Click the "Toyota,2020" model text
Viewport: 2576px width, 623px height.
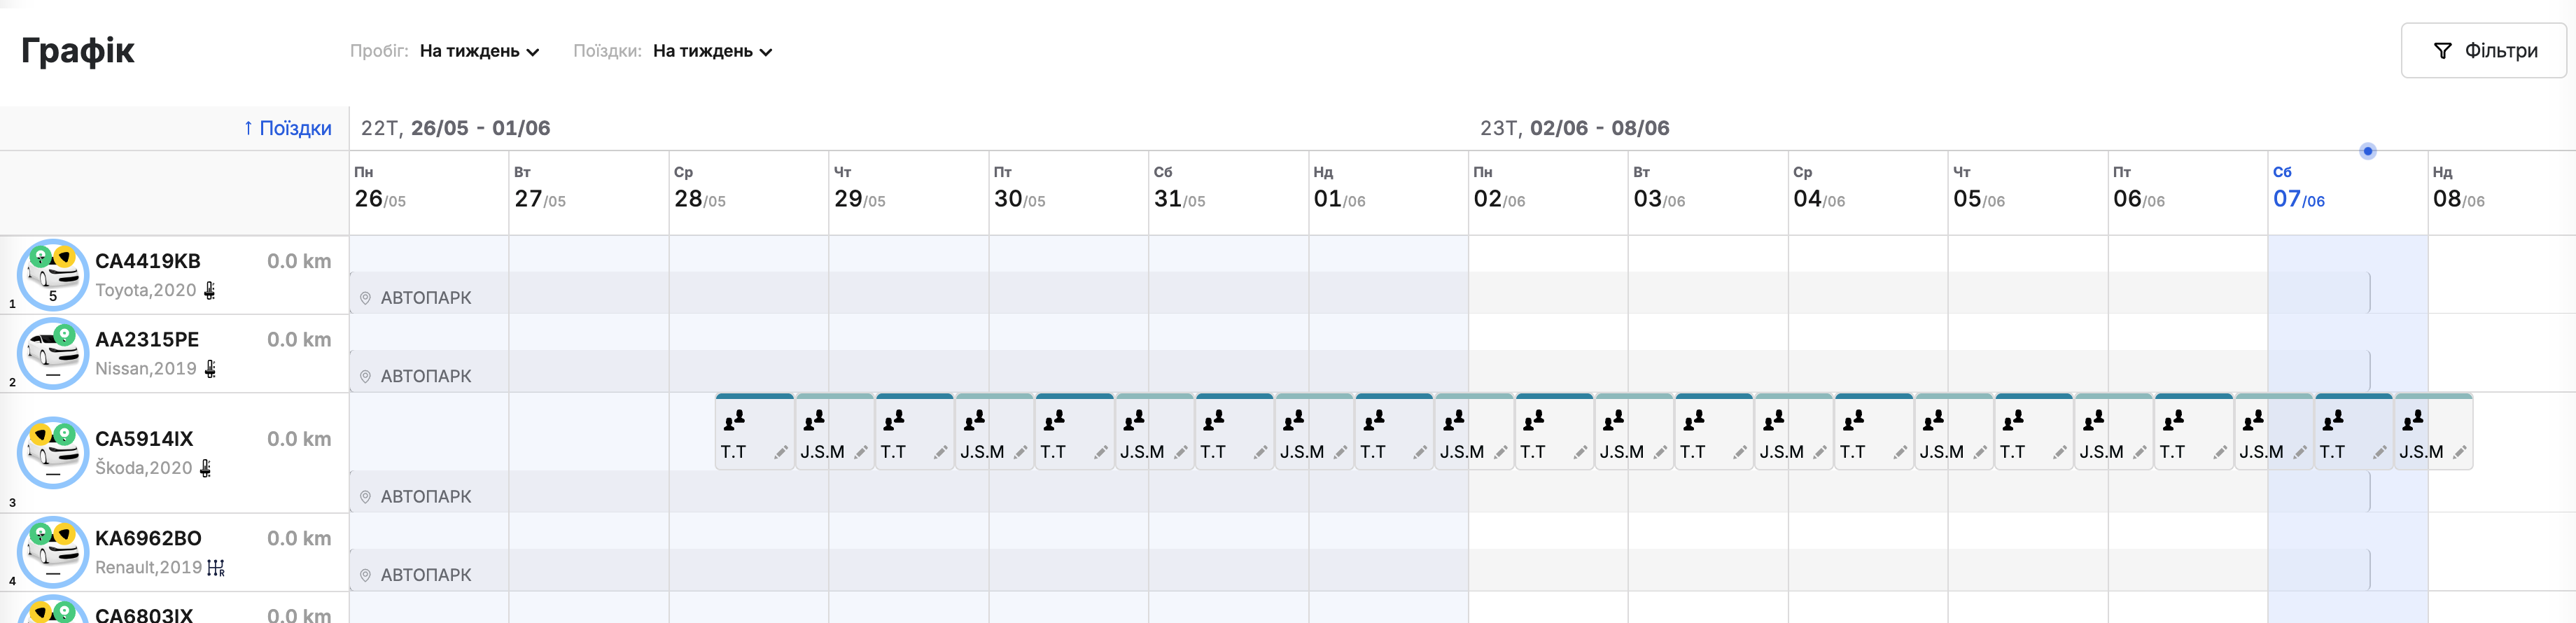(146, 290)
